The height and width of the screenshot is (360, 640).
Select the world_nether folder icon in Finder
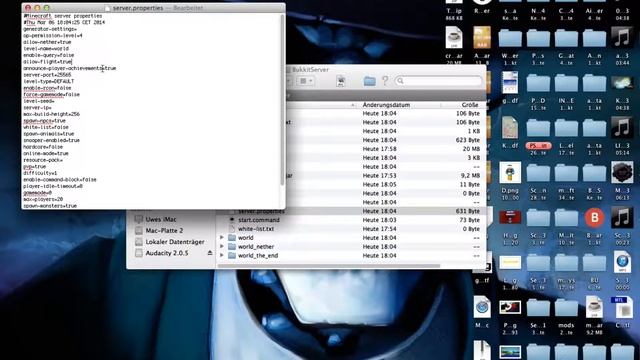[x=232, y=247]
